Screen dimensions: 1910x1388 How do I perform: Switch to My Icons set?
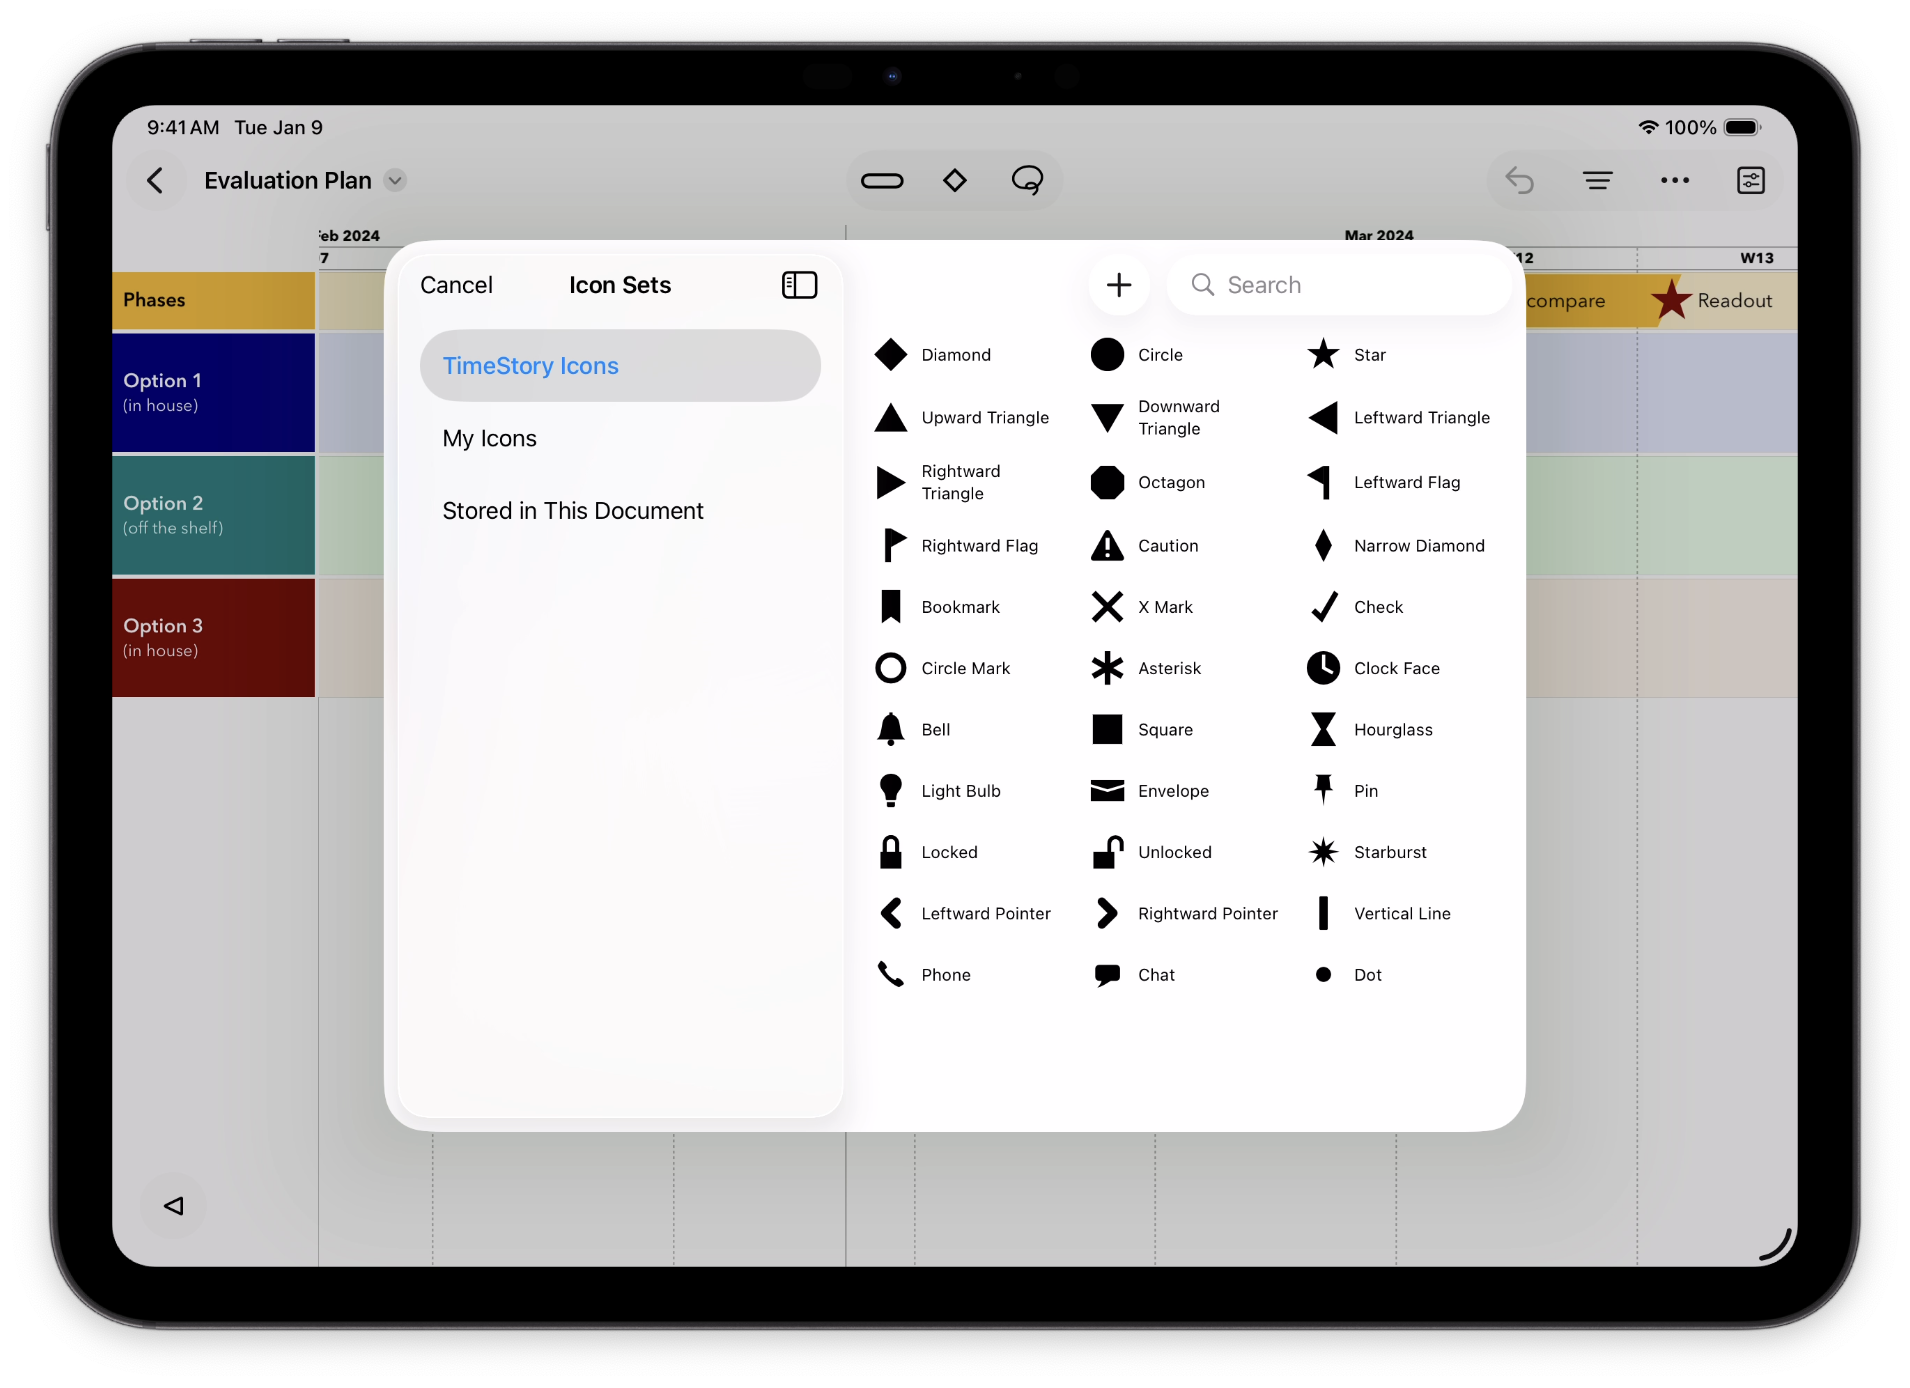click(490, 439)
